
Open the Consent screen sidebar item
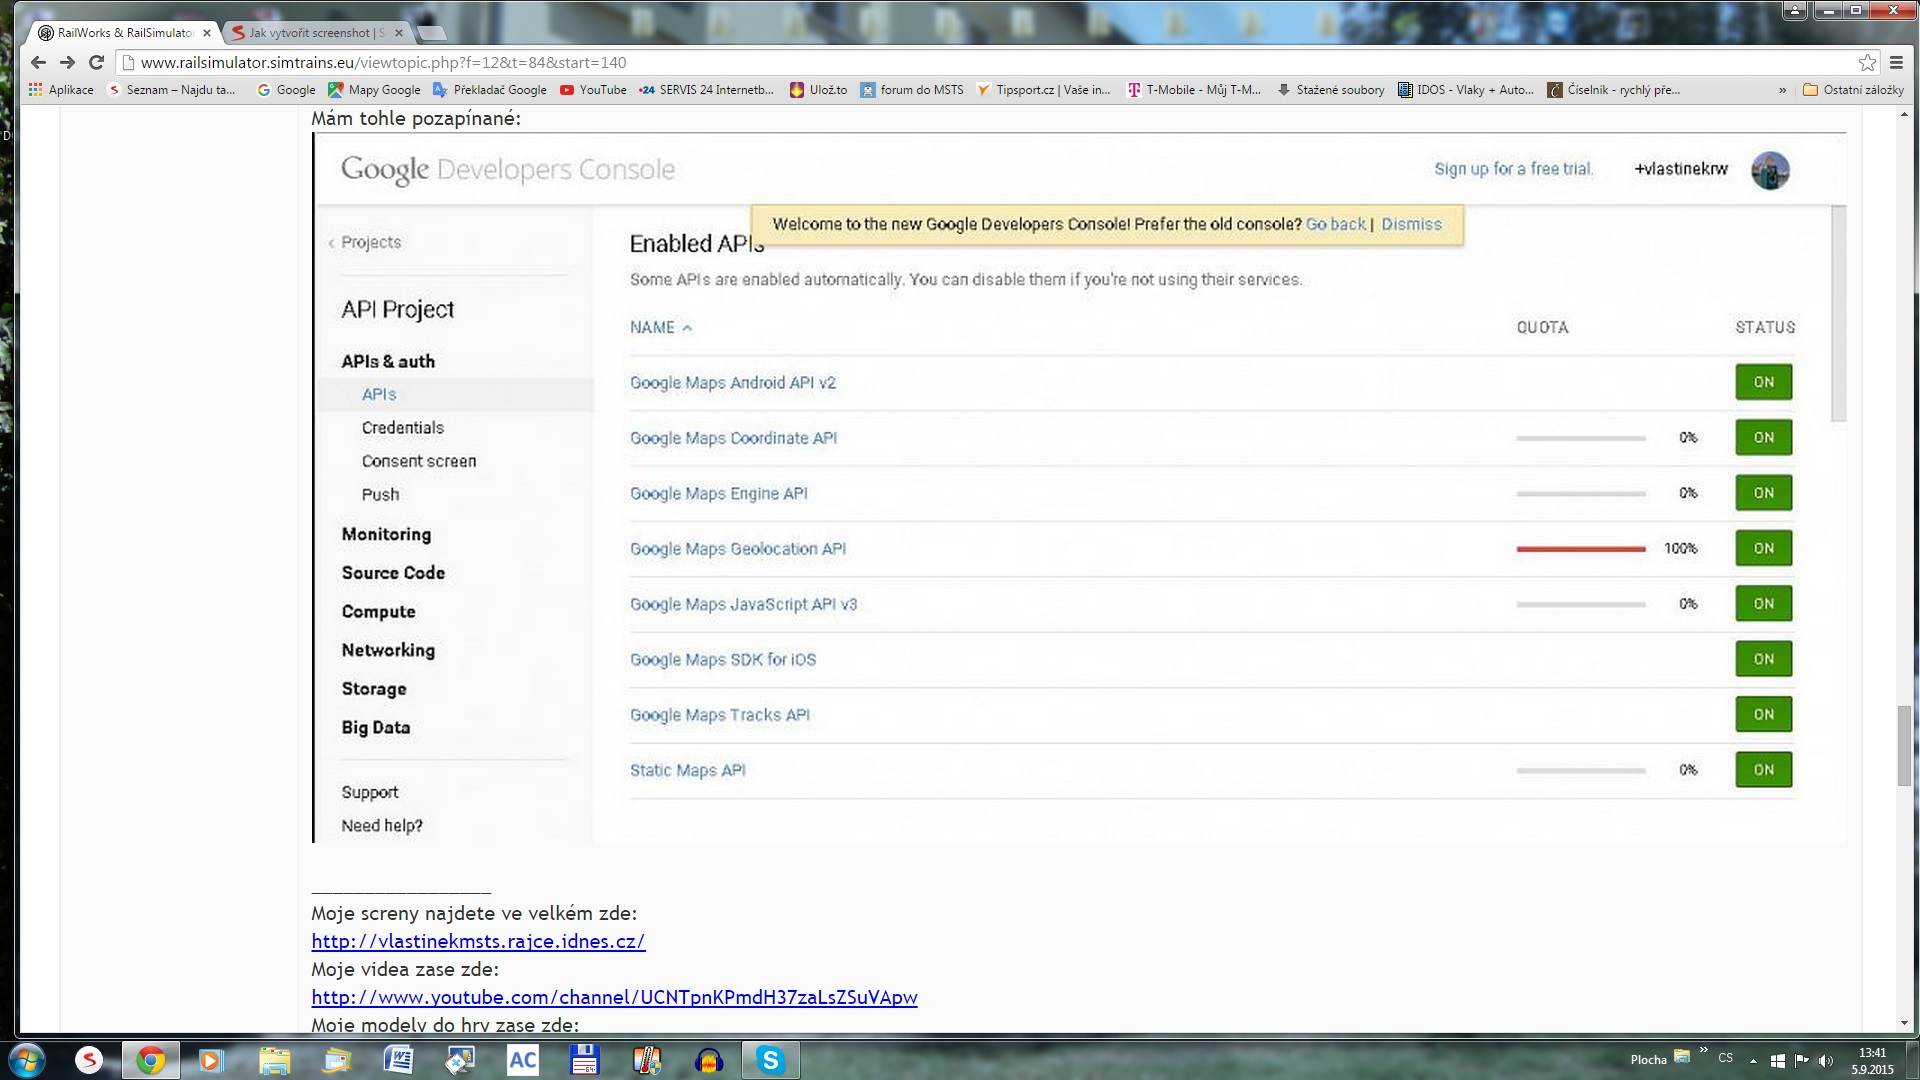(419, 461)
